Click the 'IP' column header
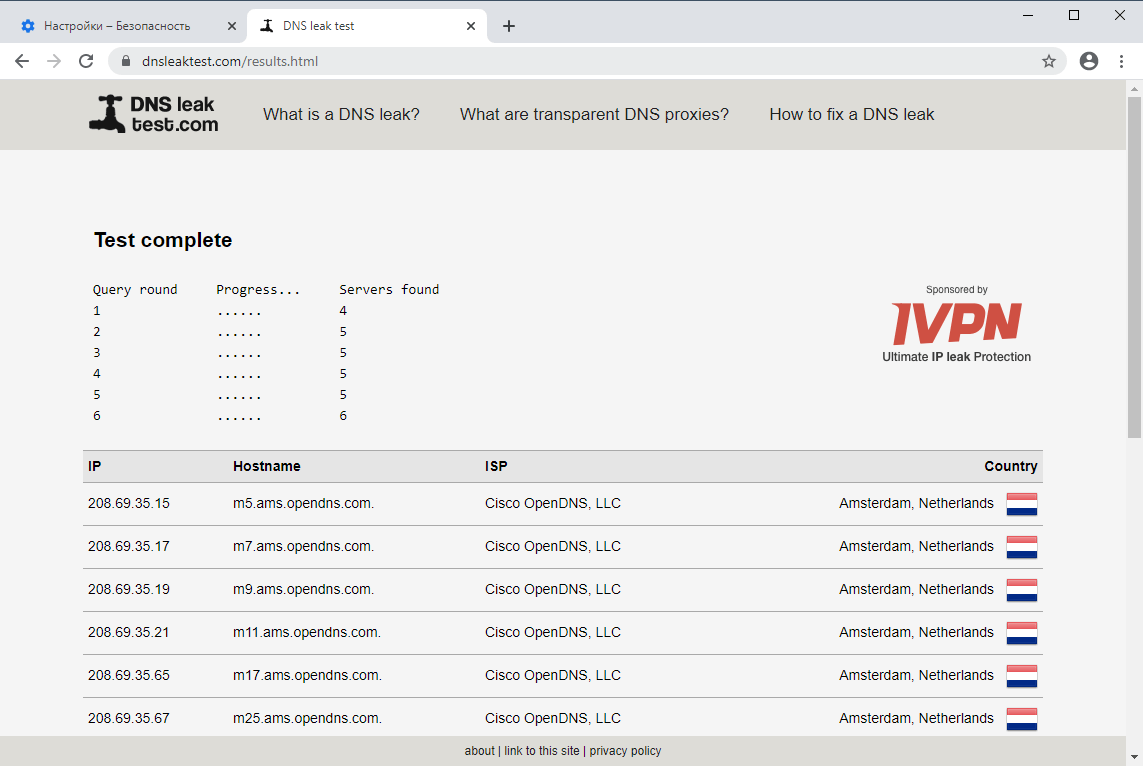This screenshot has height=766, width=1143. [x=95, y=466]
